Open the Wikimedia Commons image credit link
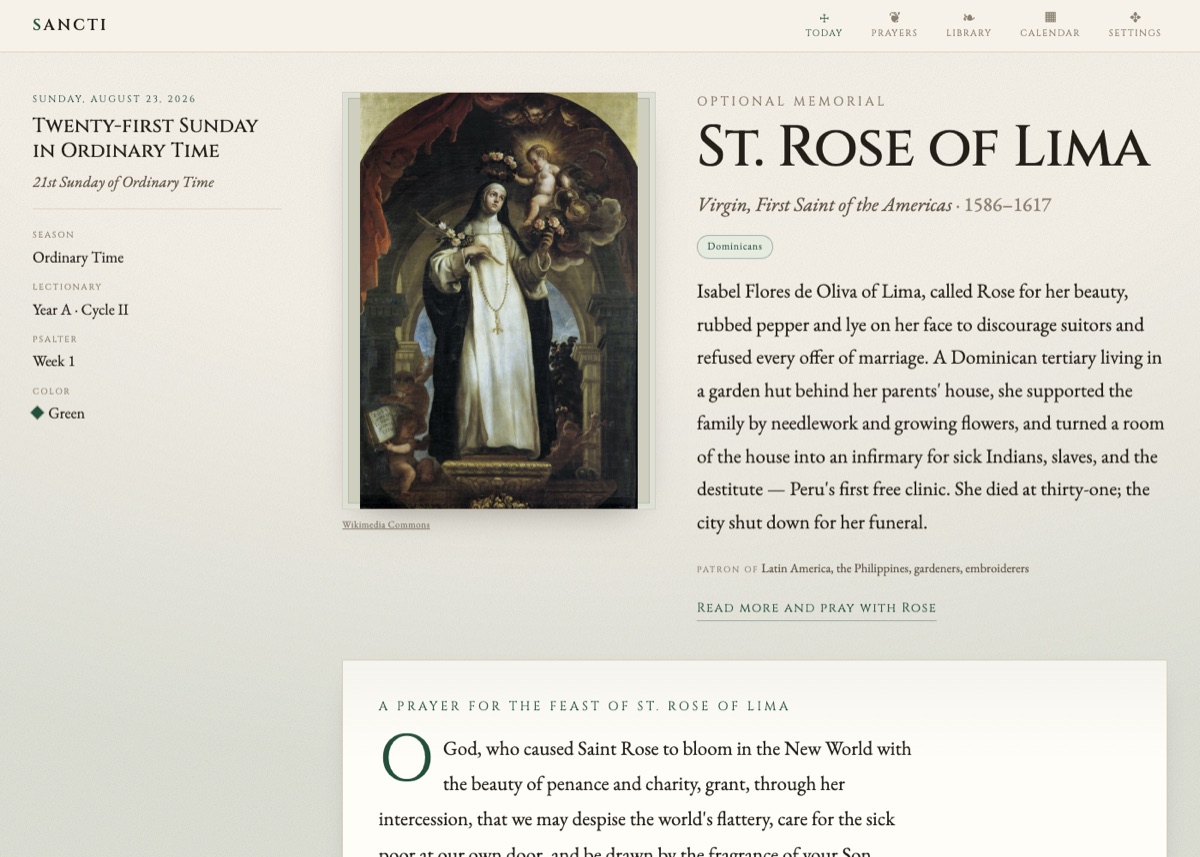This screenshot has height=857, width=1200. [386, 525]
